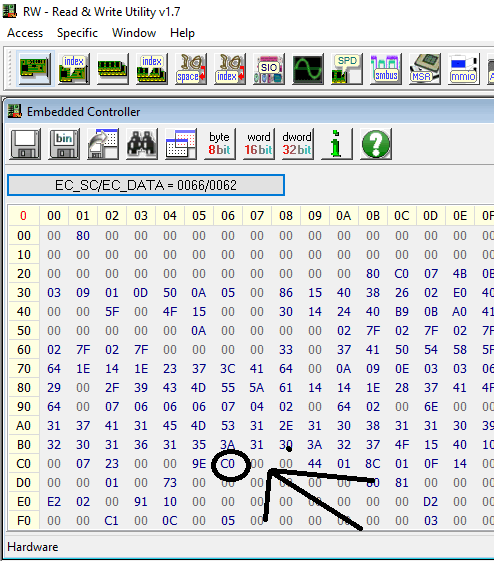This screenshot has height=561, width=494.
Task: Open the IO space tool
Action: [191, 69]
